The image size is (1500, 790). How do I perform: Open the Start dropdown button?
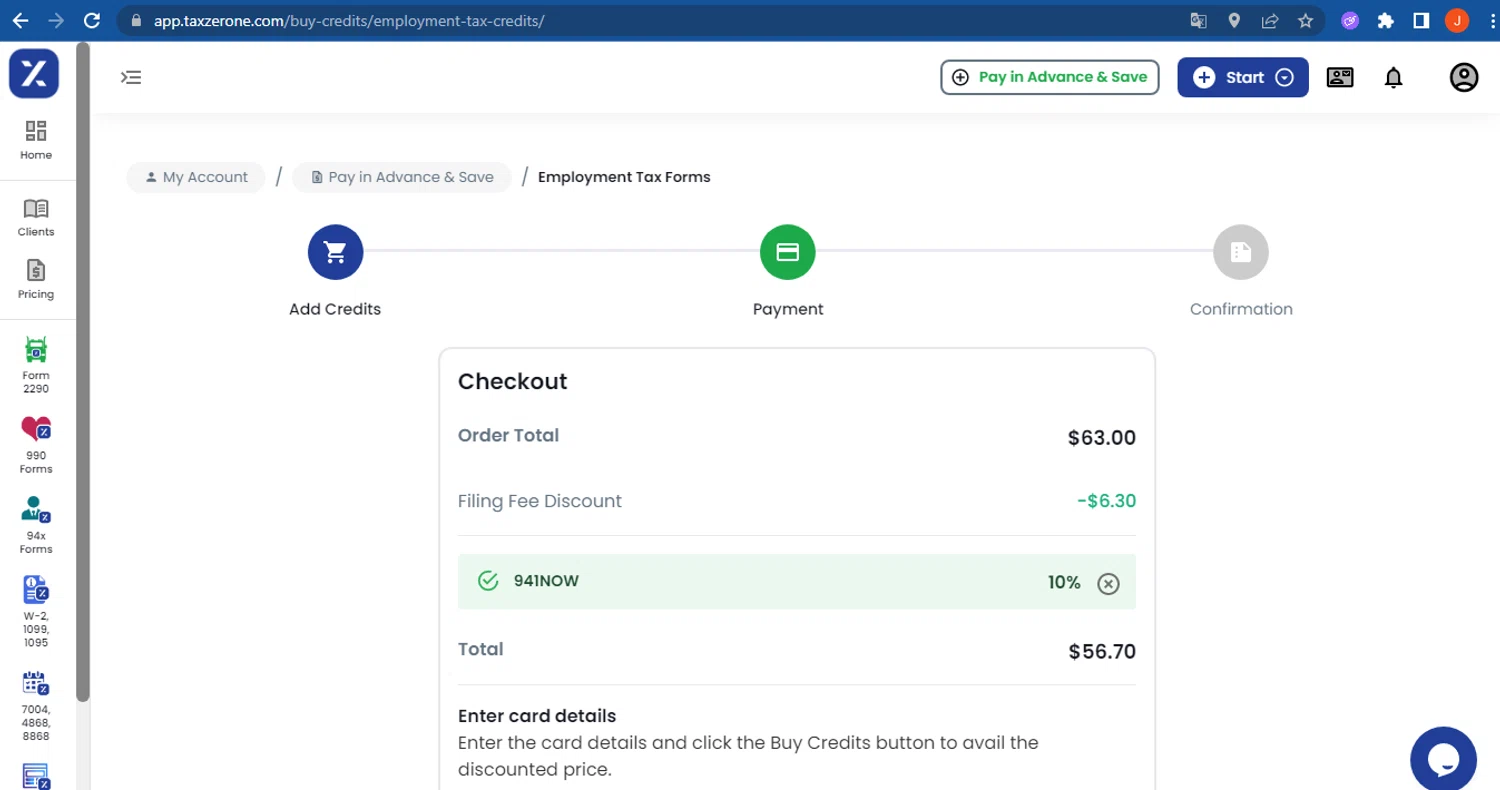pyautogui.click(x=1243, y=77)
